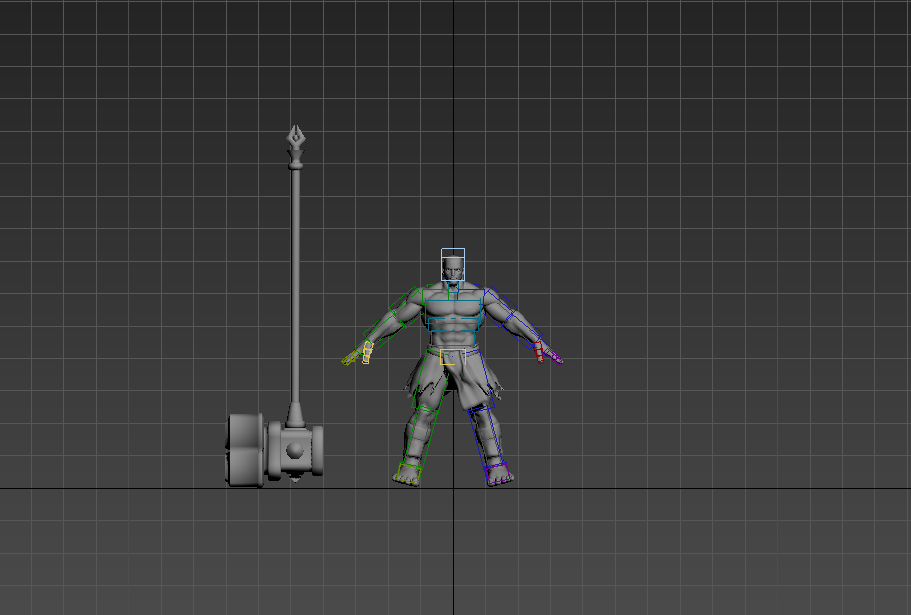Select the yellow-green foot bone
The image size is (911, 615).
(x=408, y=471)
